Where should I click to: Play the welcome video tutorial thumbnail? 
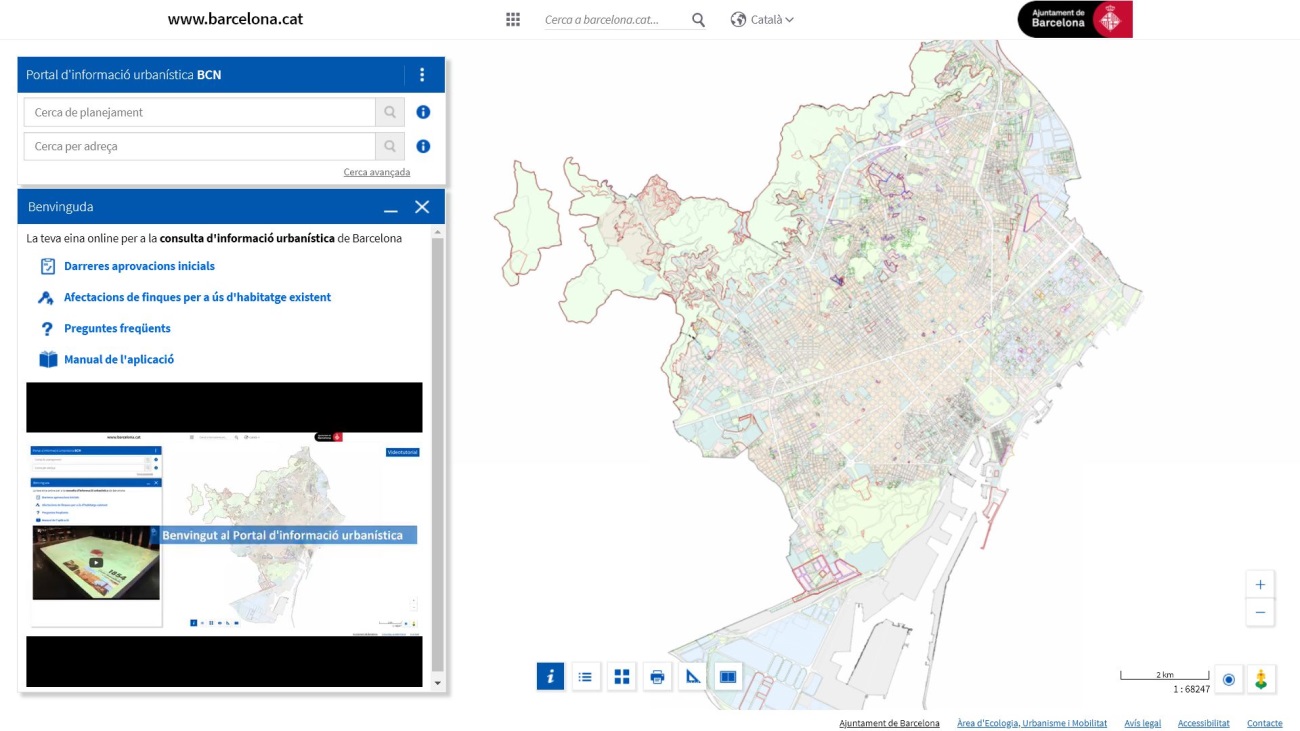pos(96,562)
